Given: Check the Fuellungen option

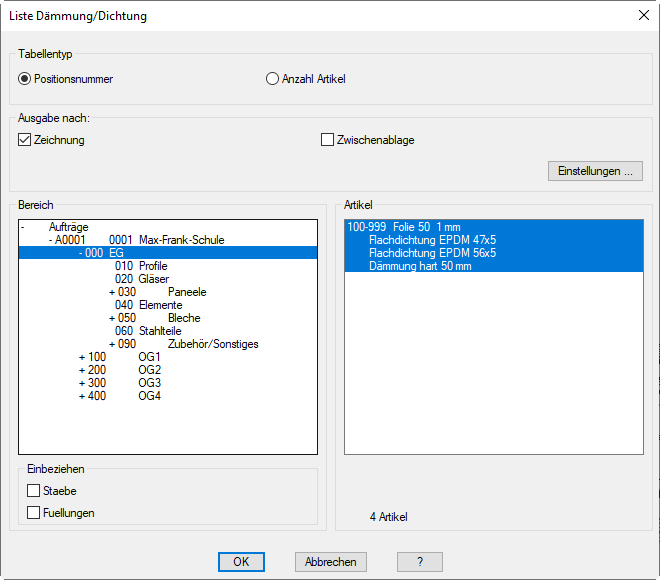Looking at the screenshot, I should tap(34, 513).
